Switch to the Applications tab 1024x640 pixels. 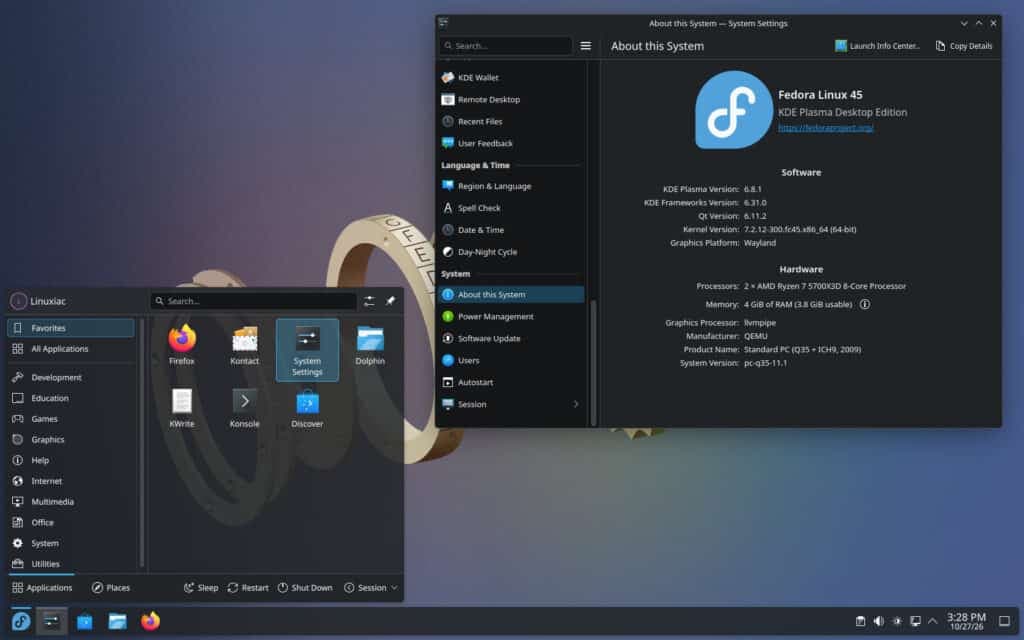pos(42,588)
